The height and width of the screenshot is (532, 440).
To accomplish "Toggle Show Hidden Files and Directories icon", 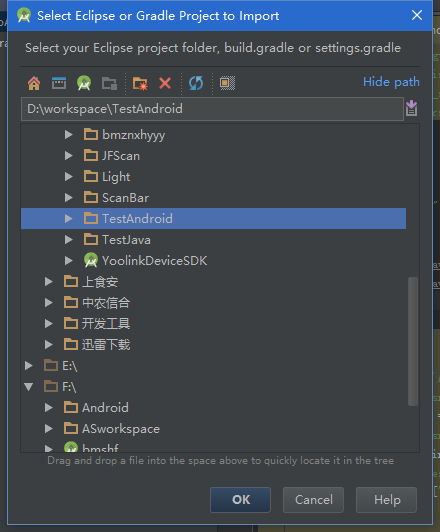I will click(x=227, y=83).
